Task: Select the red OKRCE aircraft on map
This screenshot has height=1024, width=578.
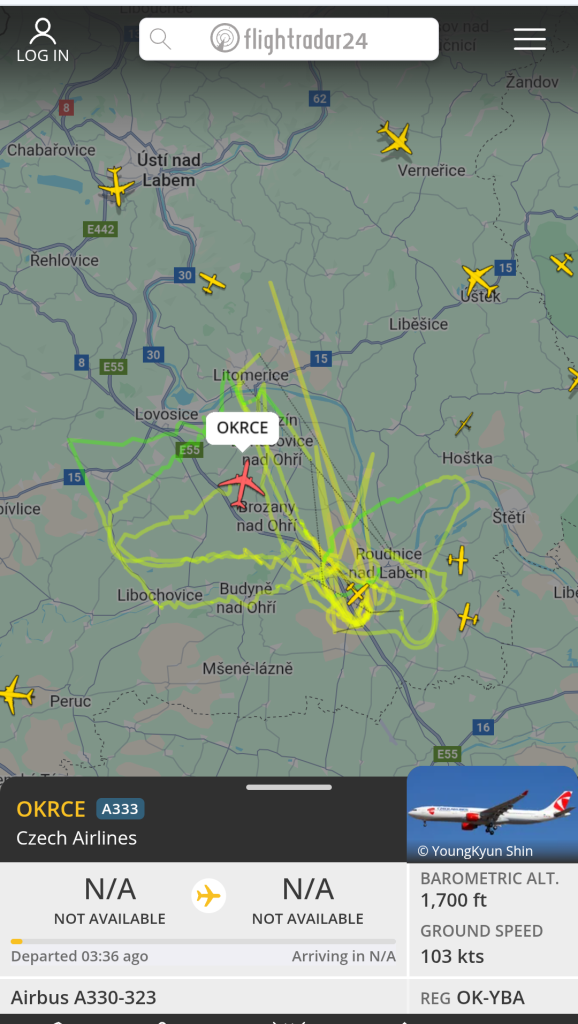Action: [x=242, y=484]
